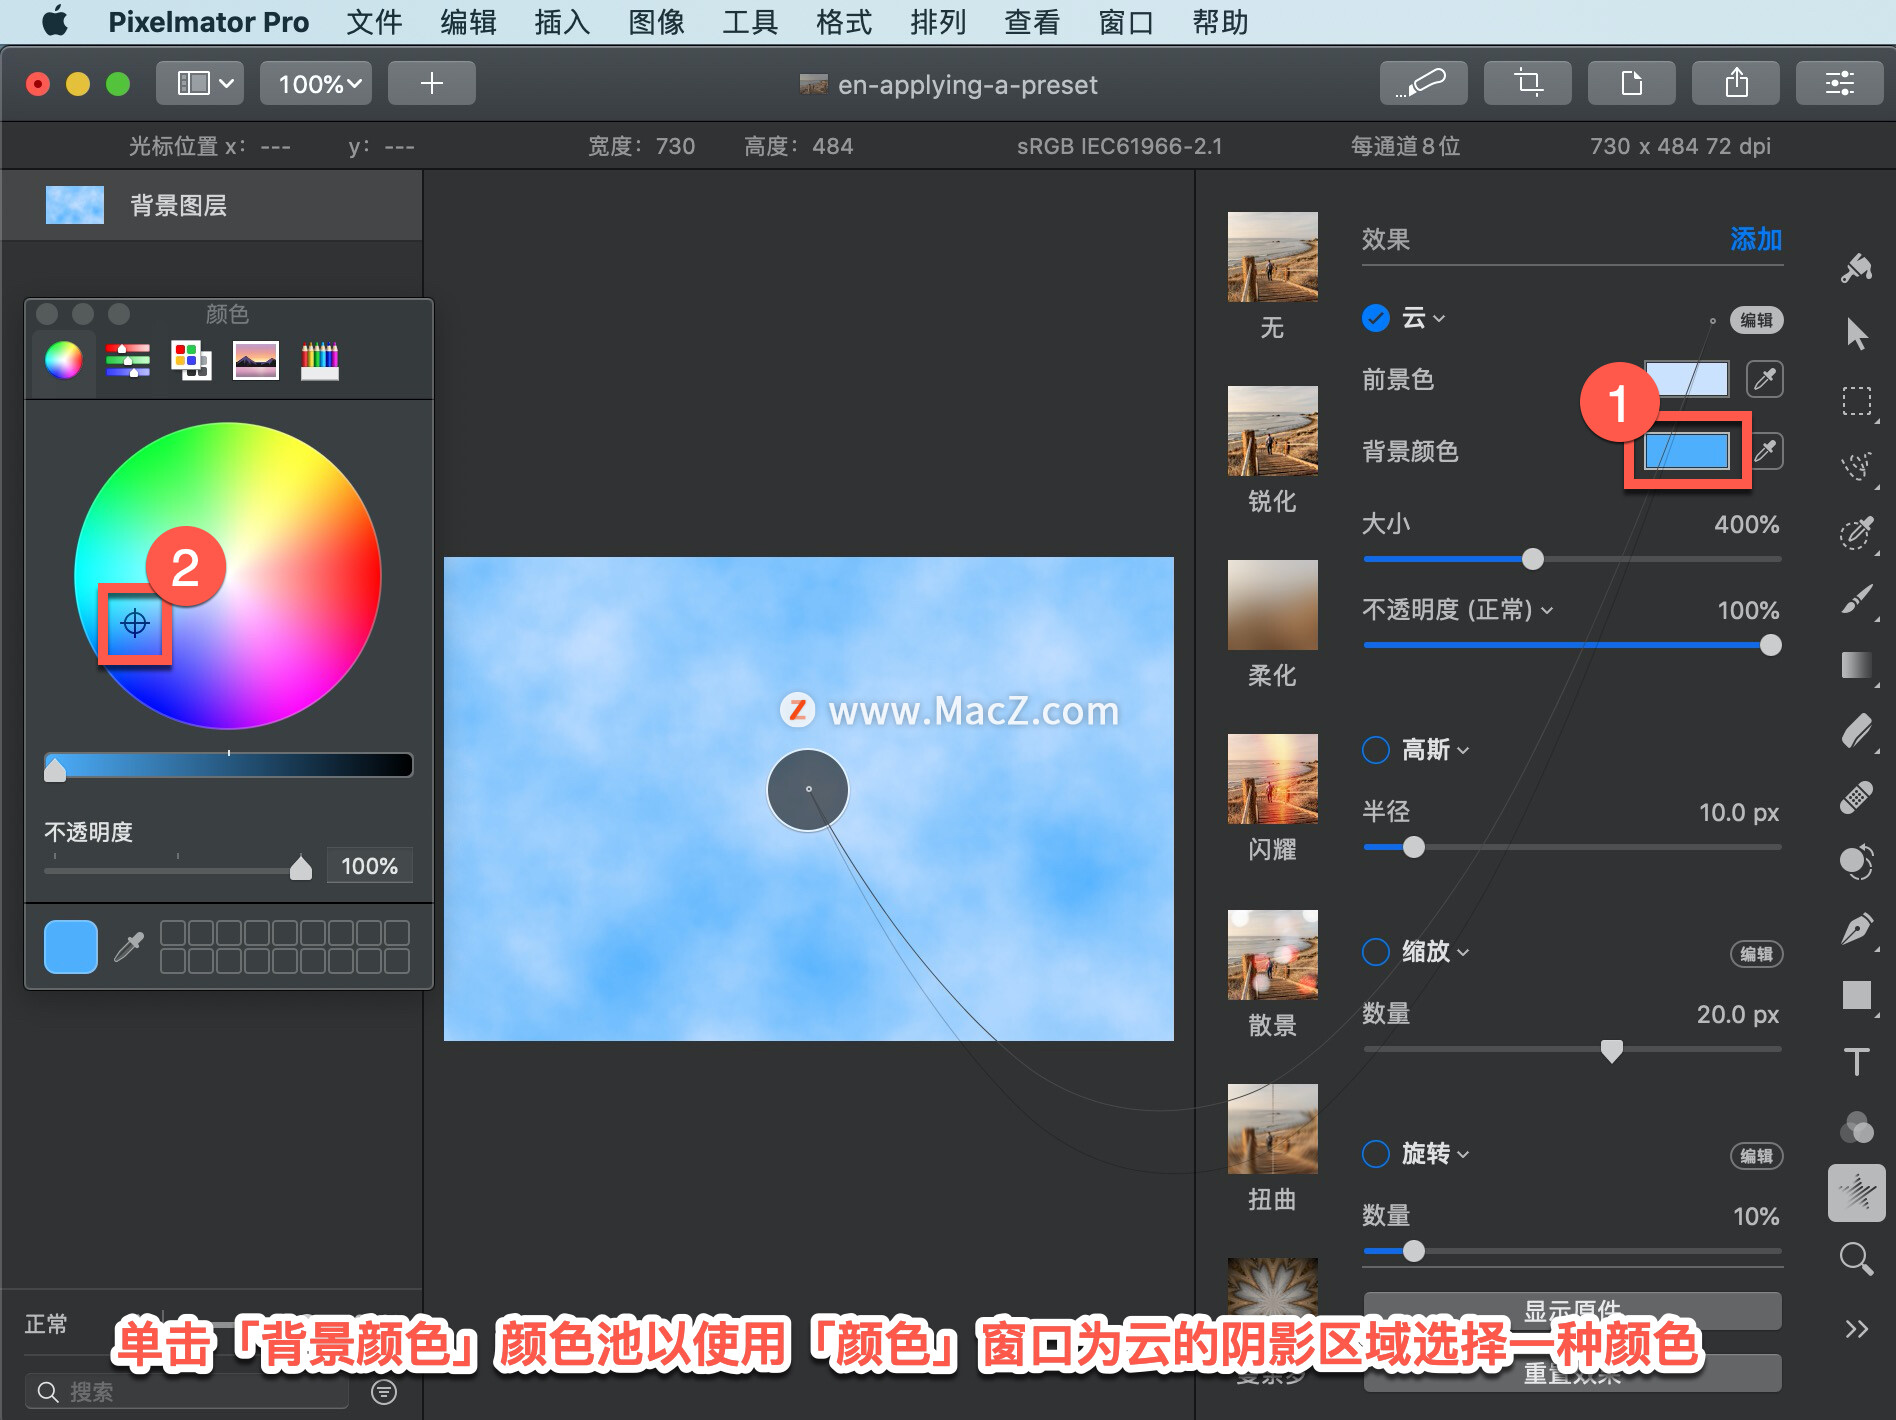Open the Apple menu
The image size is (1896, 1420).
[x=55, y=21]
